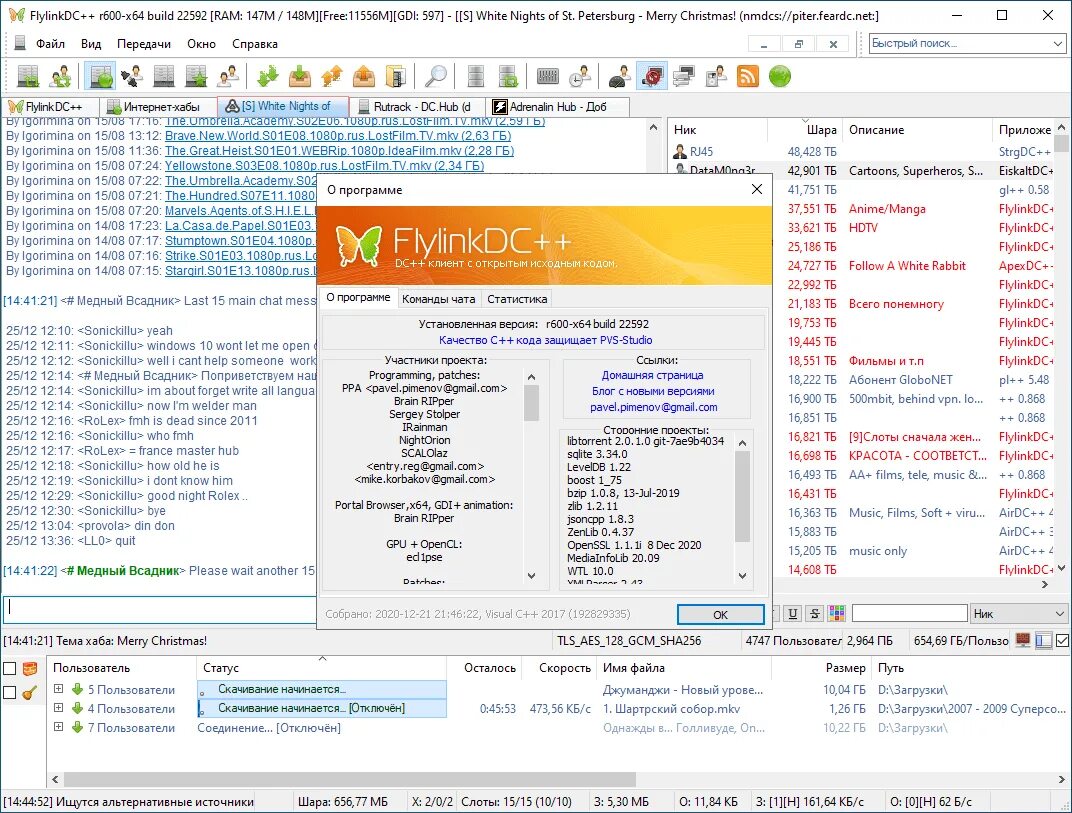
Task: Tick the checkbox beside the database icon
Action: pyautogui.click(x=10, y=668)
